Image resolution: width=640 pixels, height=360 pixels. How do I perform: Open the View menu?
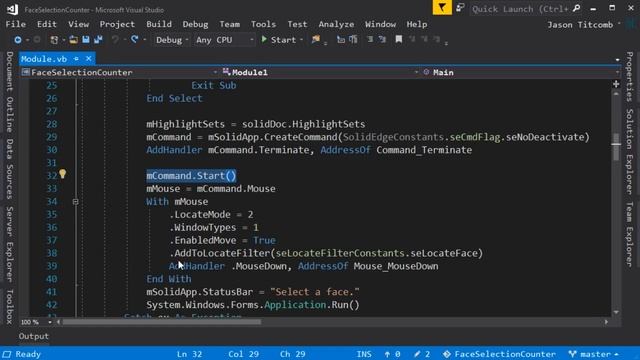click(78, 24)
